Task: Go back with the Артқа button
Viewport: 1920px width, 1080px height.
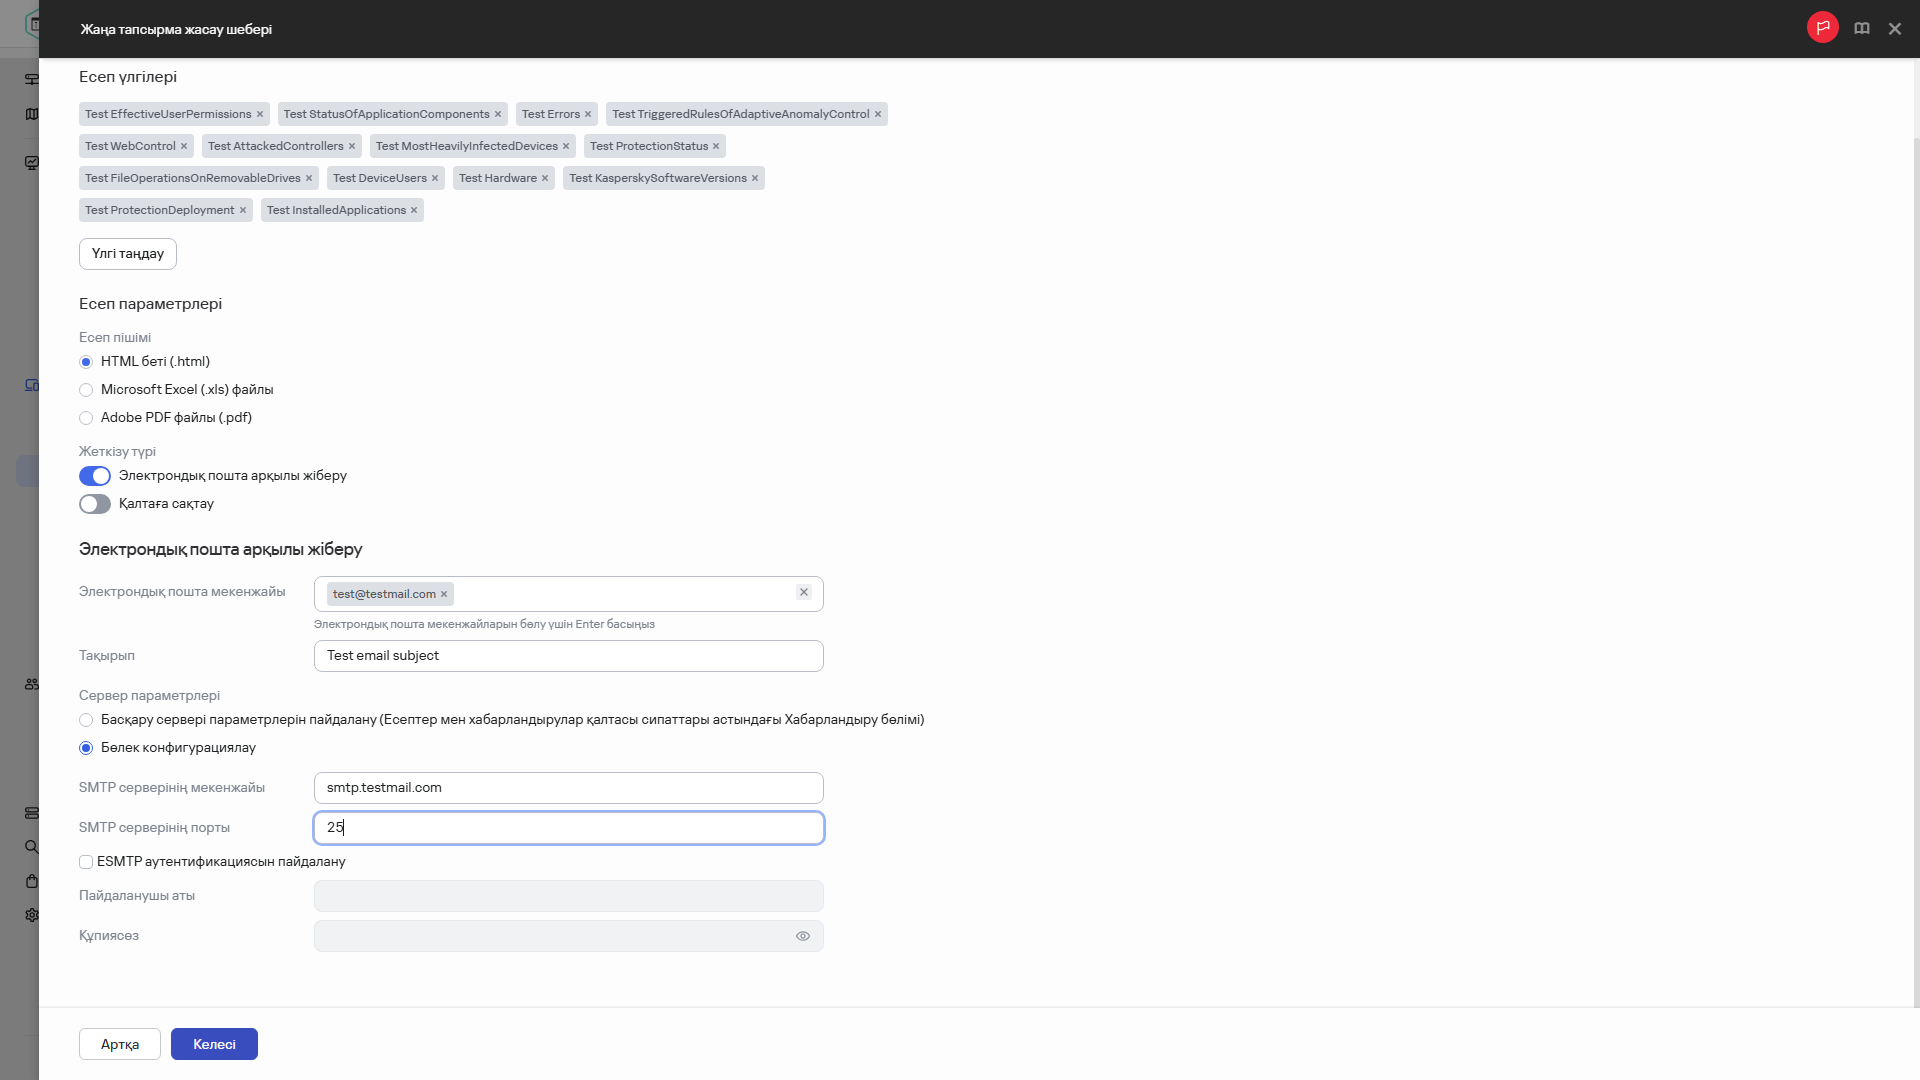Action: 119,1045
